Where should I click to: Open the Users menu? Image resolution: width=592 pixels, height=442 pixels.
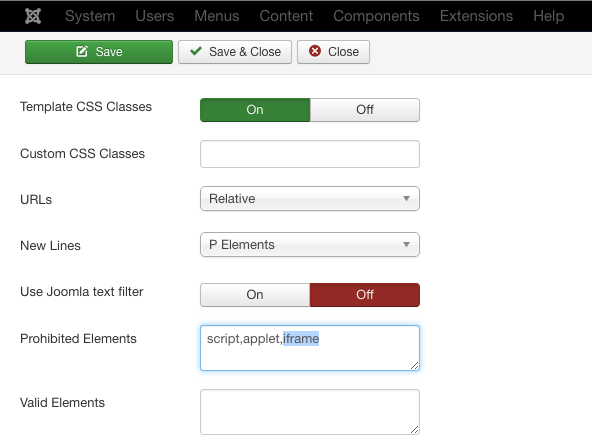point(154,16)
